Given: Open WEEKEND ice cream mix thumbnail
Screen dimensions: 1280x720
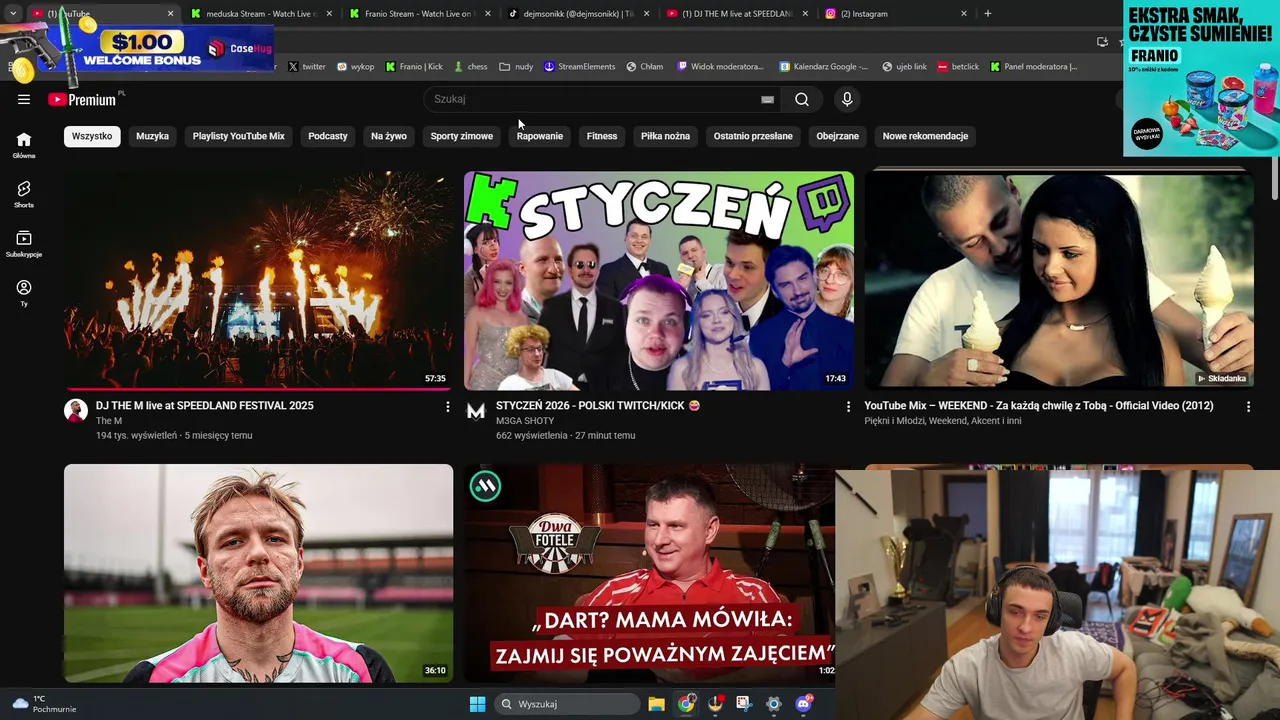Looking at the screenshot, I should click(1059, 280).
